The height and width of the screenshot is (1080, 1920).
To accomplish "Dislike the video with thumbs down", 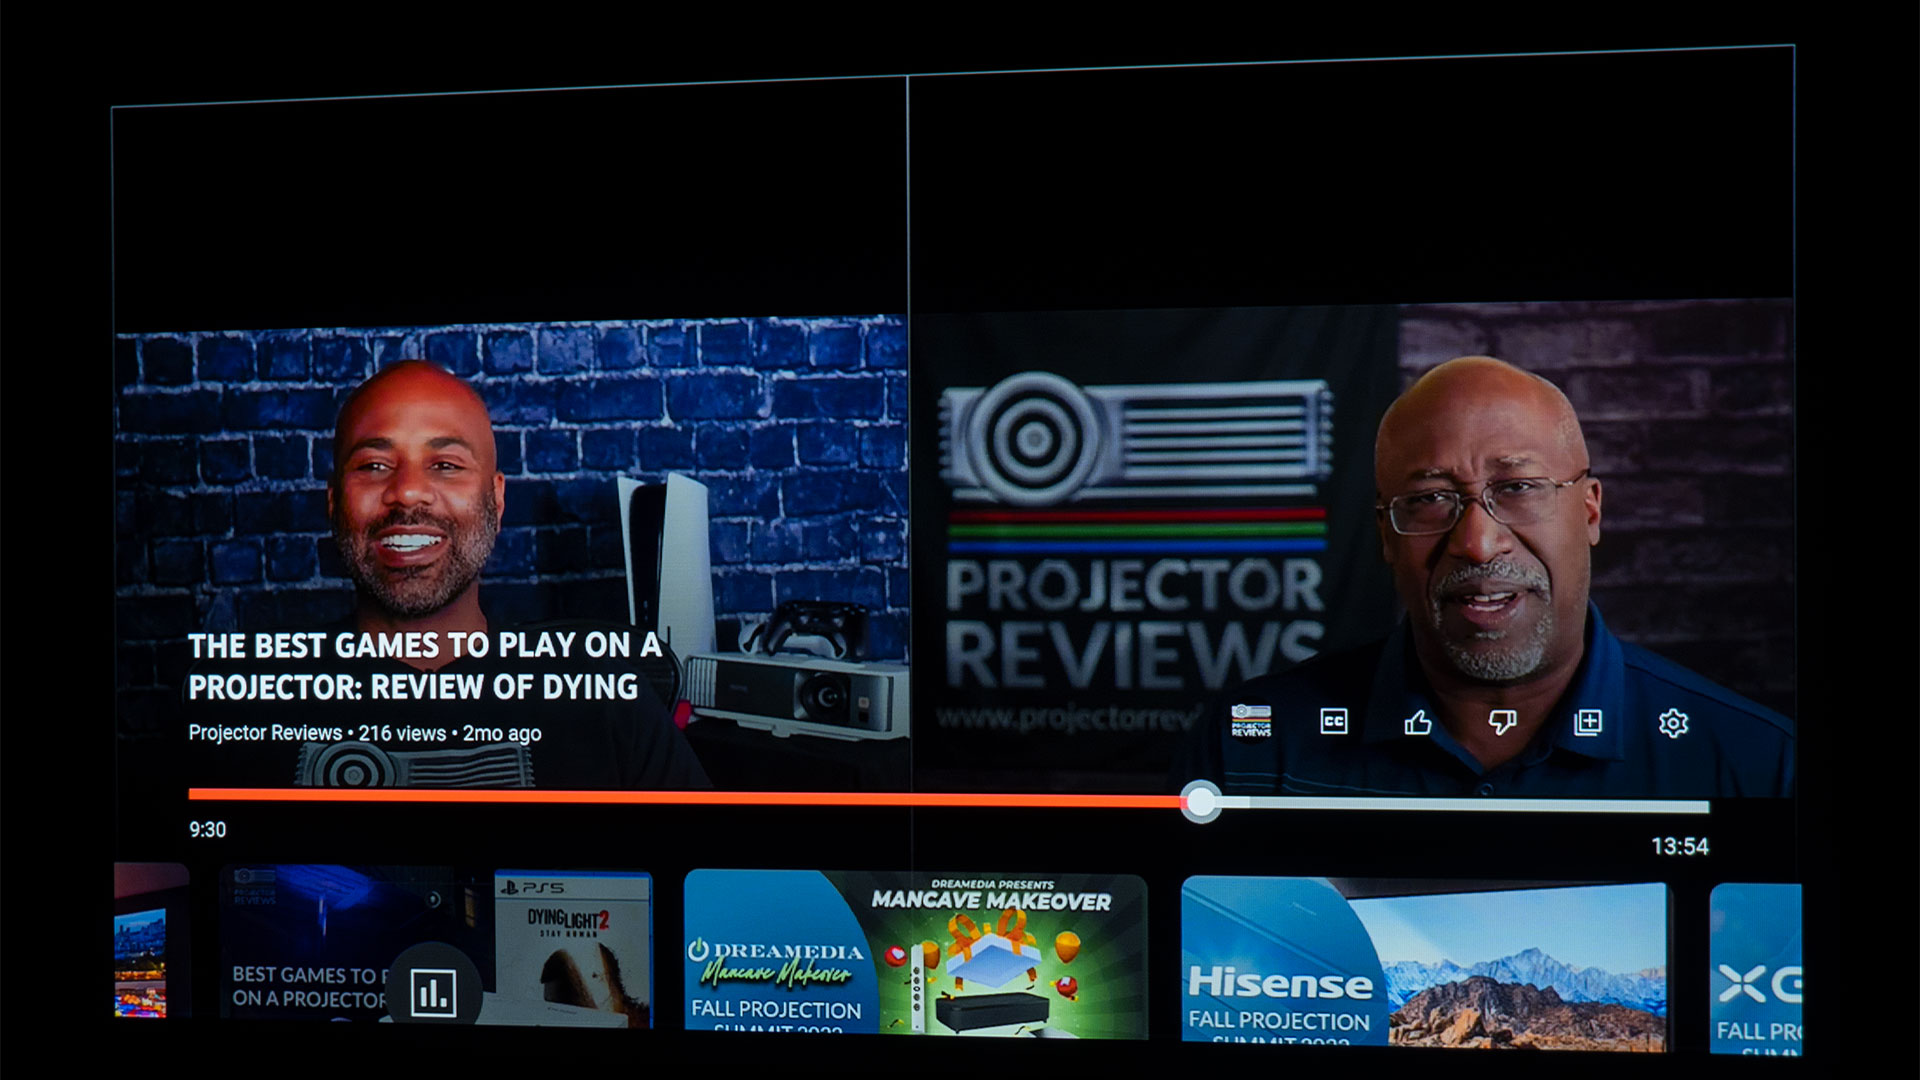I will tap(1502, 722).
